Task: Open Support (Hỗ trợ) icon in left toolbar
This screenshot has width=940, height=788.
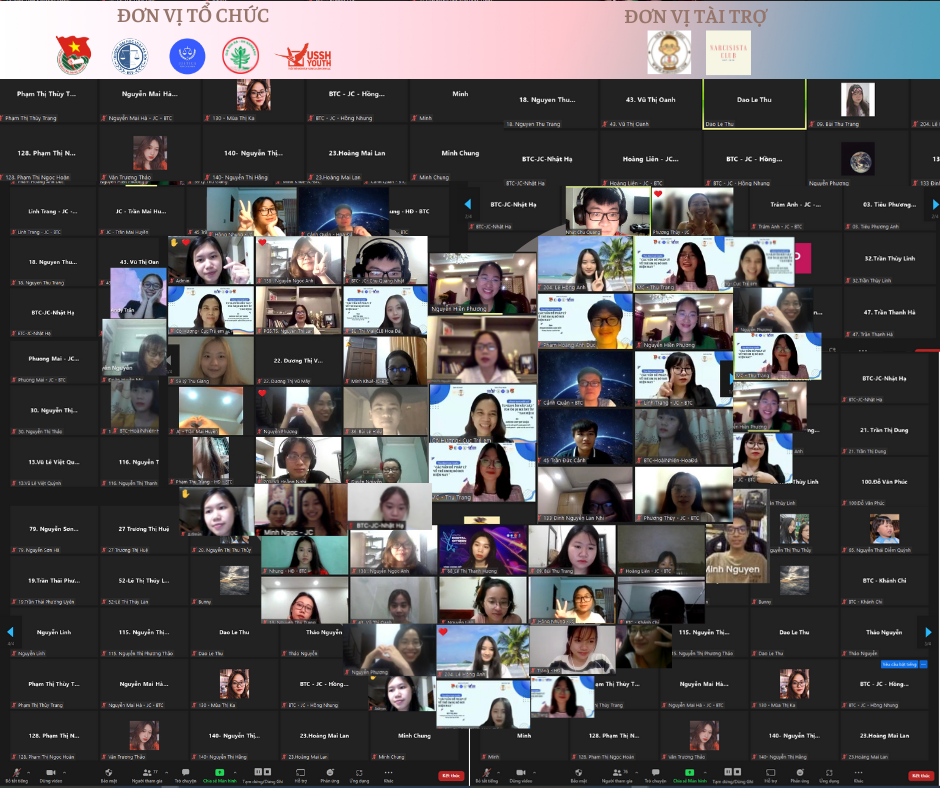Action: tap(301, 771)
